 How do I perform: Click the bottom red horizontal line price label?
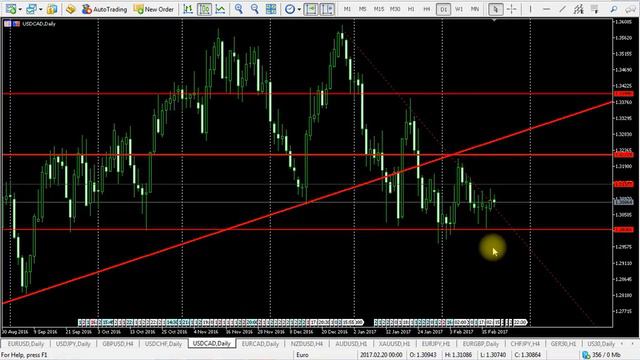pos(624,229)
